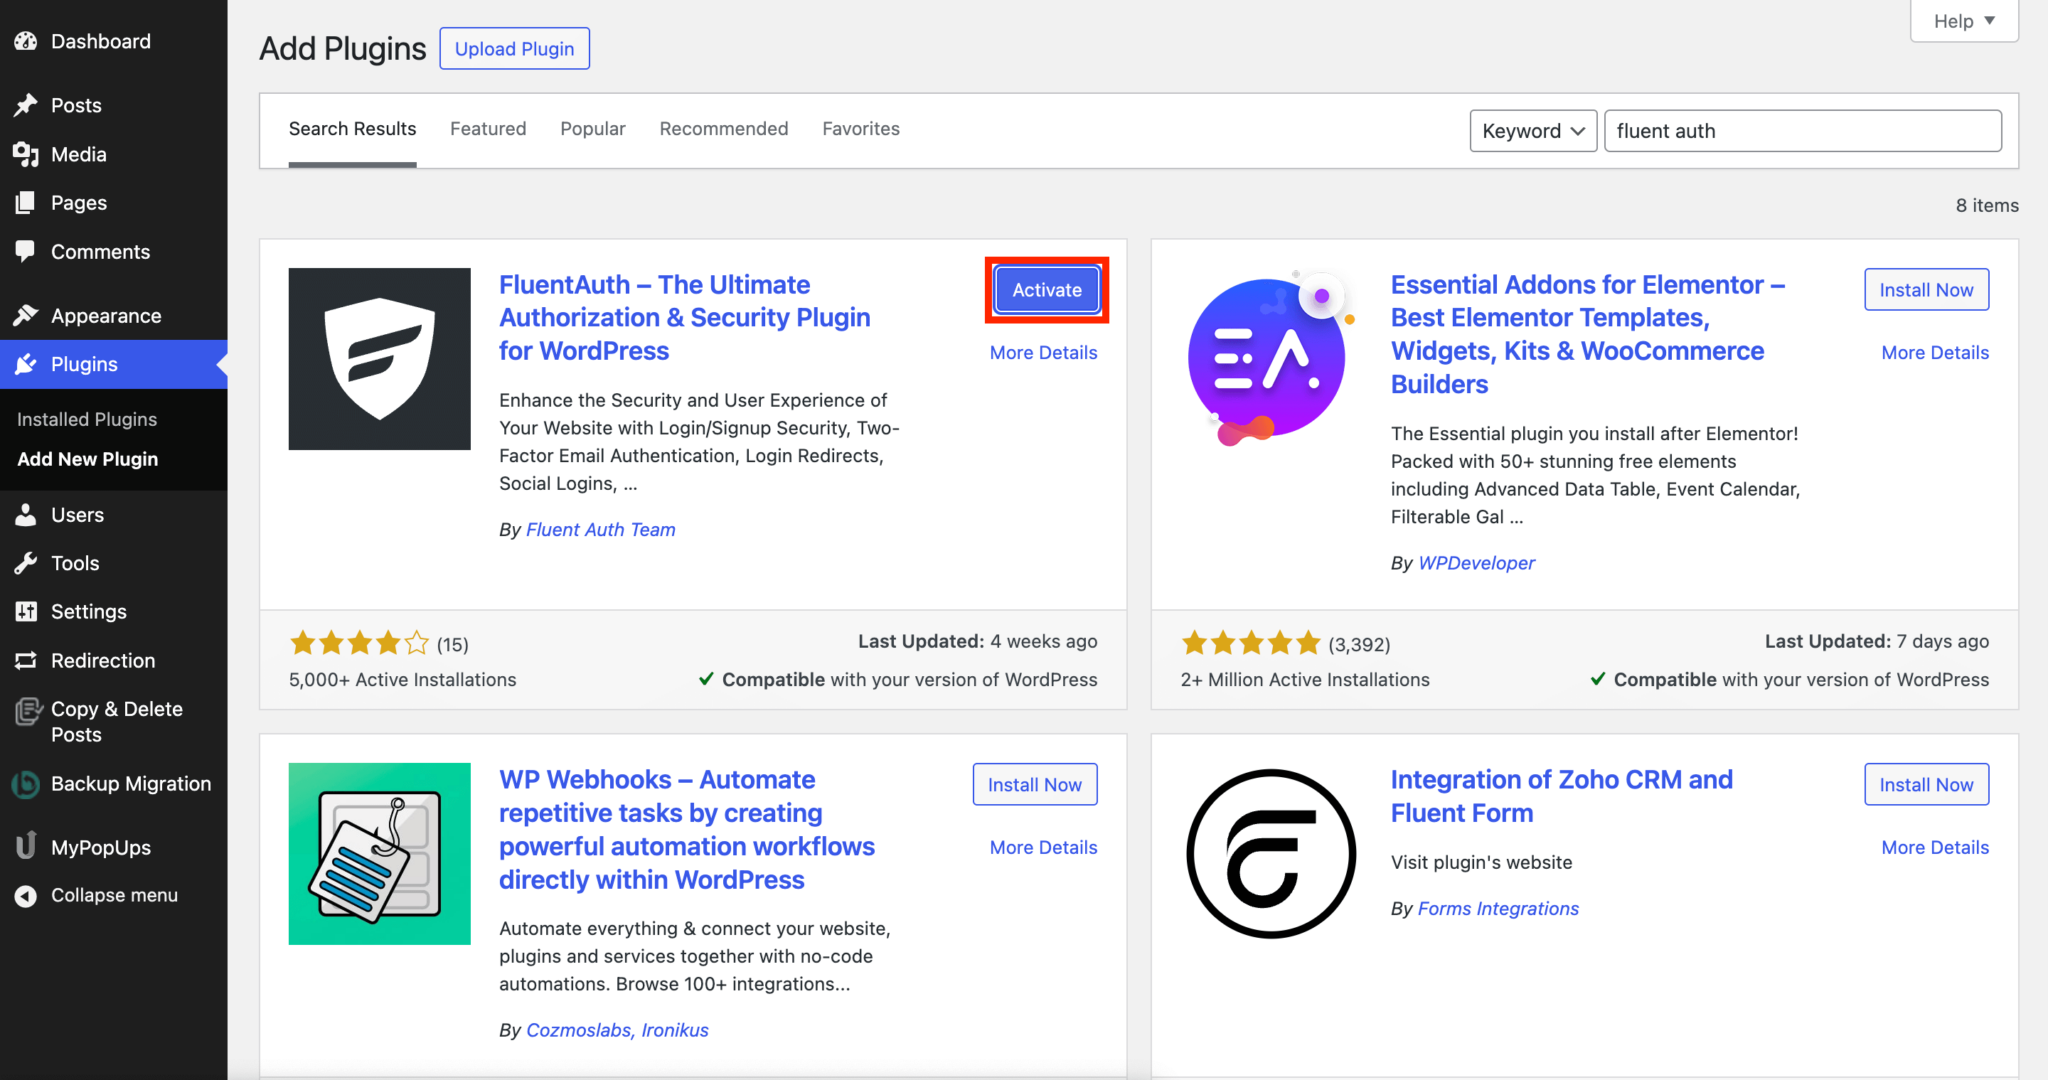Open Media via its sidebar icon
The width and height of the screenshot is (2048, 1080).
pos(26,154)
